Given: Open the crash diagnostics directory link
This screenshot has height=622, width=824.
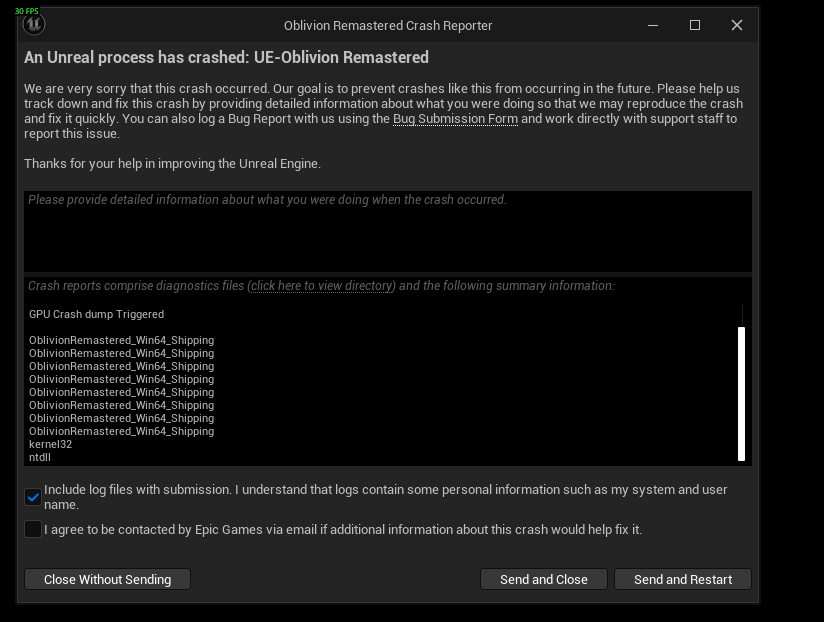Looking at the screenshot, I should [x=321, y=286].
